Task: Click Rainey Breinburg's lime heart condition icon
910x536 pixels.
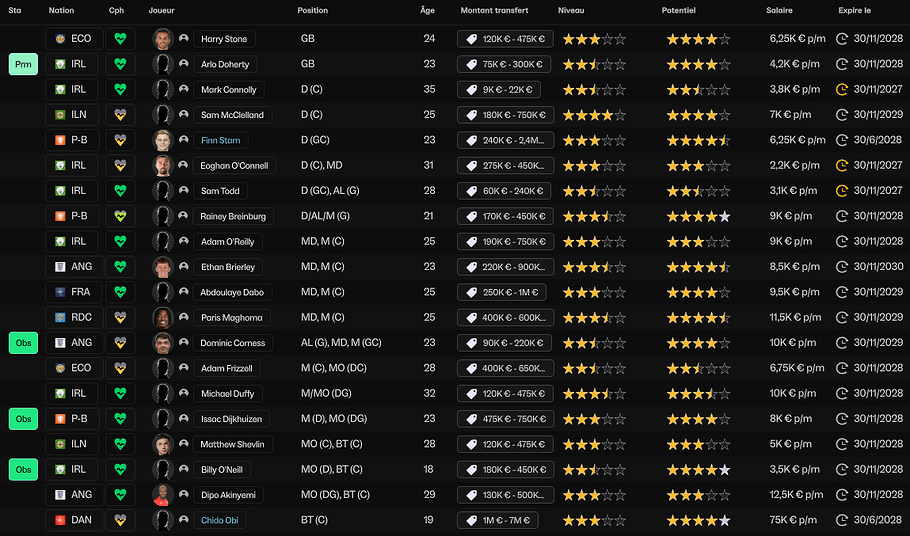Action: [x=120, y=216]
